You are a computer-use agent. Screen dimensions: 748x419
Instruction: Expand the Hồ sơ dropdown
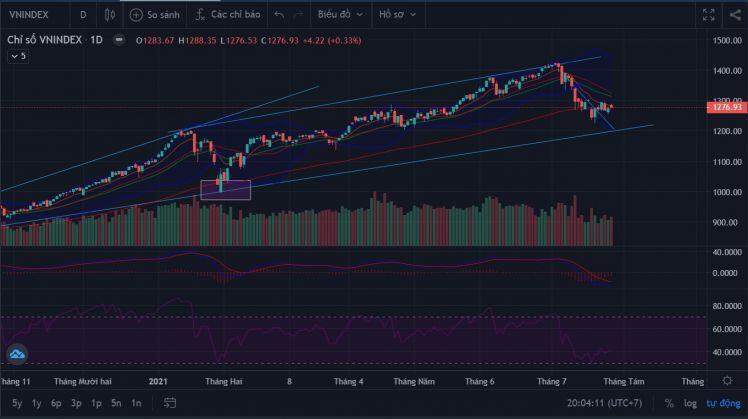click(x=397, y=15)
